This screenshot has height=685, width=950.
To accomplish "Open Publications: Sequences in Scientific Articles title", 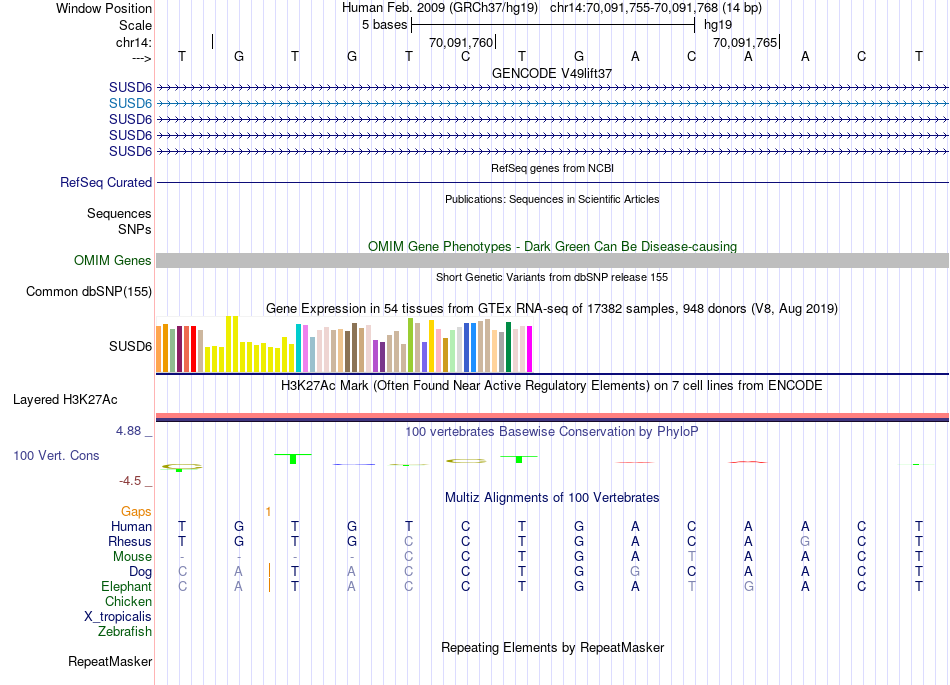I will point(551,199).
